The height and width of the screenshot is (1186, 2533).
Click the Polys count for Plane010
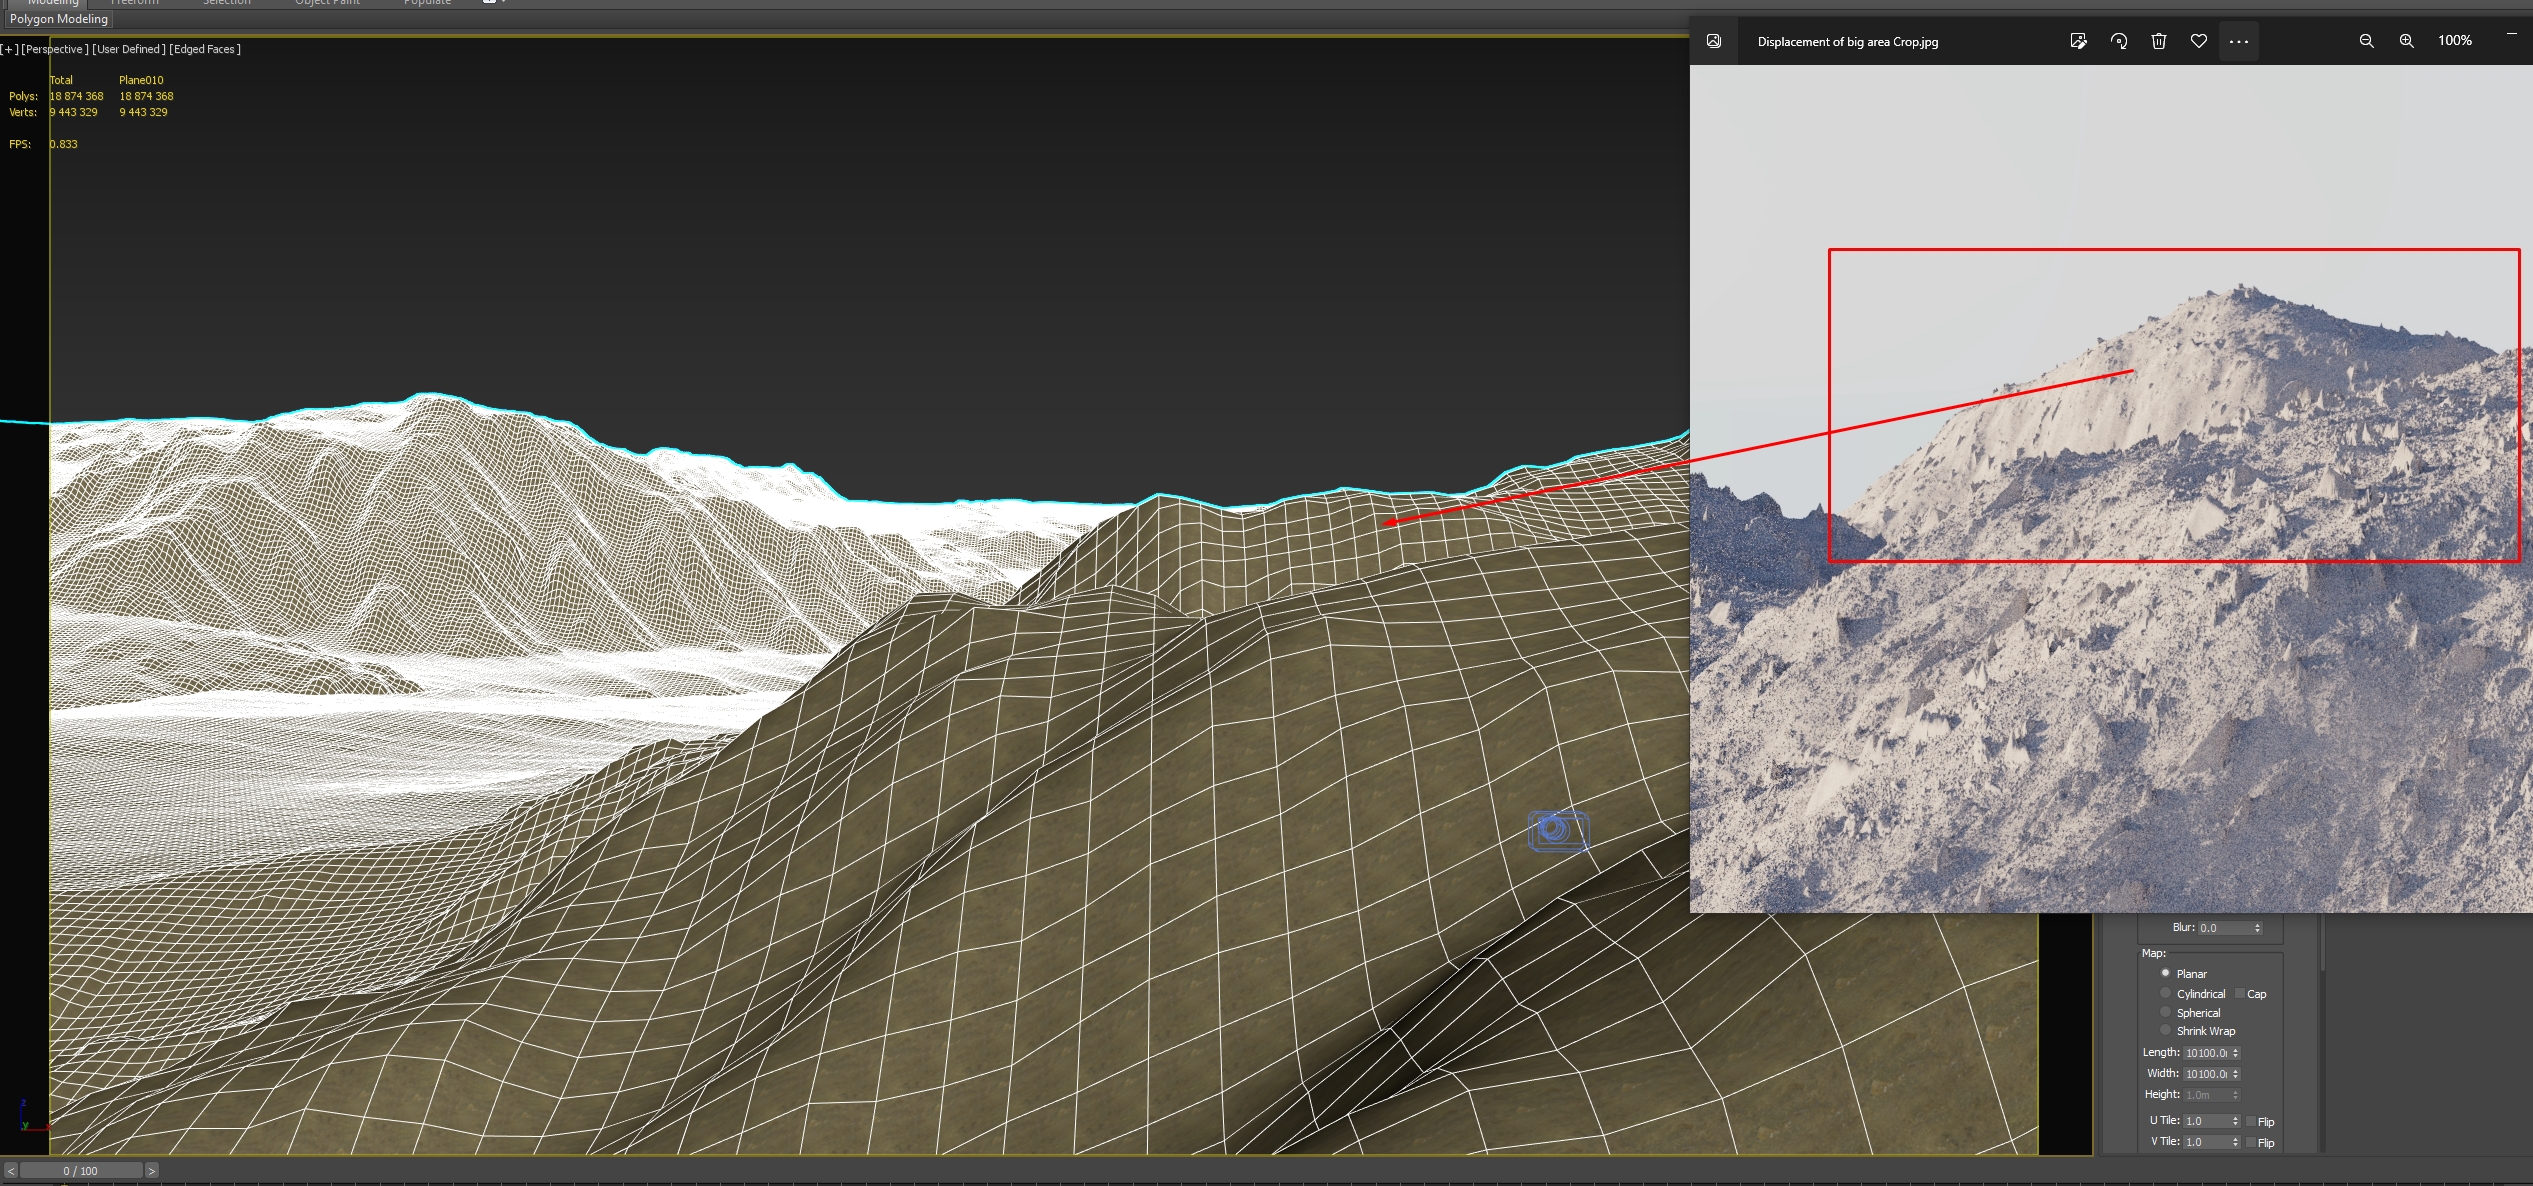[x=146, y=96]
